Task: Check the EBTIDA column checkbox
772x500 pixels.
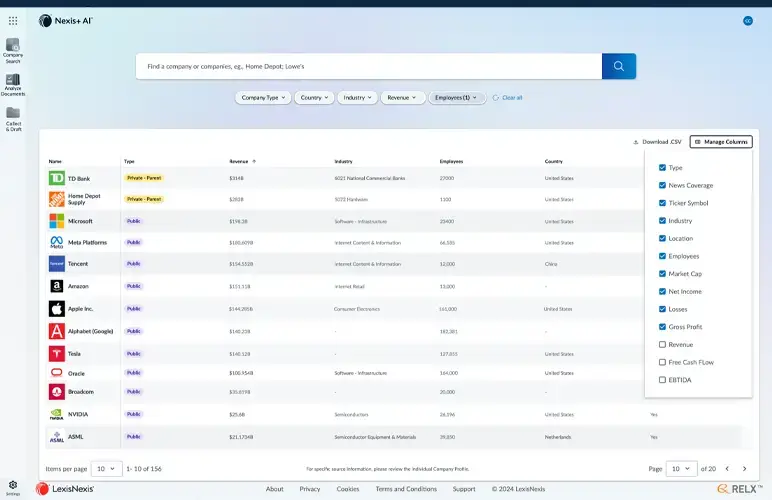Action: pos(662,380)
